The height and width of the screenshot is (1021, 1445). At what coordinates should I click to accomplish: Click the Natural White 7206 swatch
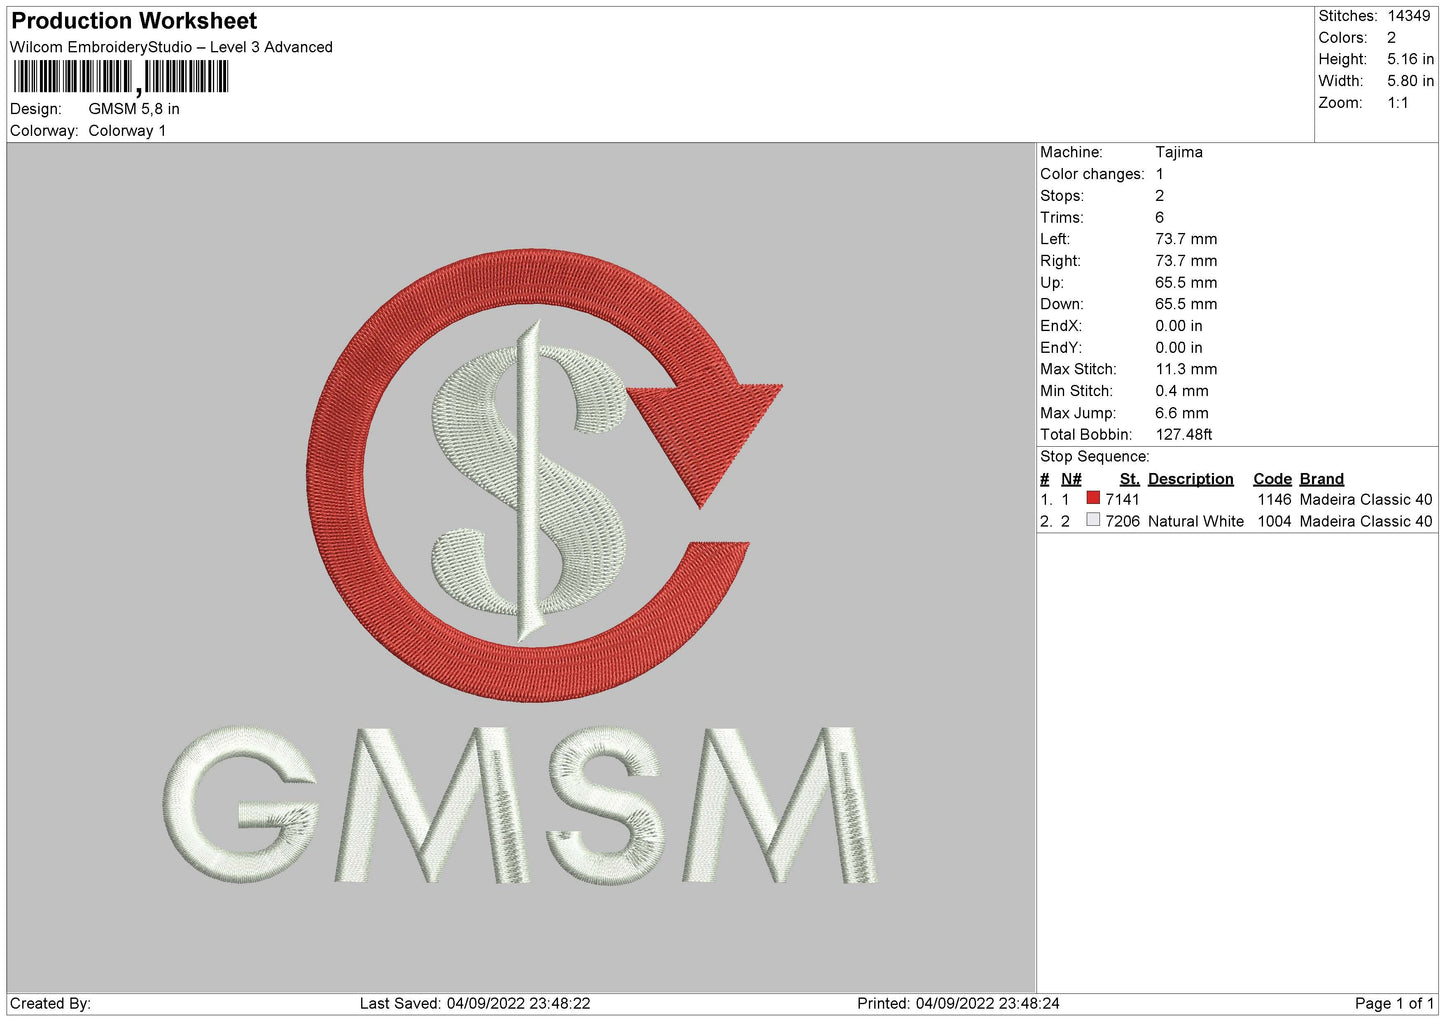[x=1093, y=520]
